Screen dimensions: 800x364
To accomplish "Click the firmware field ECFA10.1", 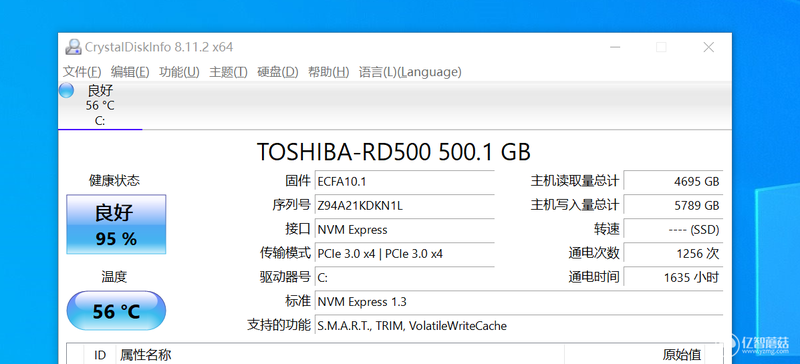I will coord(405,181).
